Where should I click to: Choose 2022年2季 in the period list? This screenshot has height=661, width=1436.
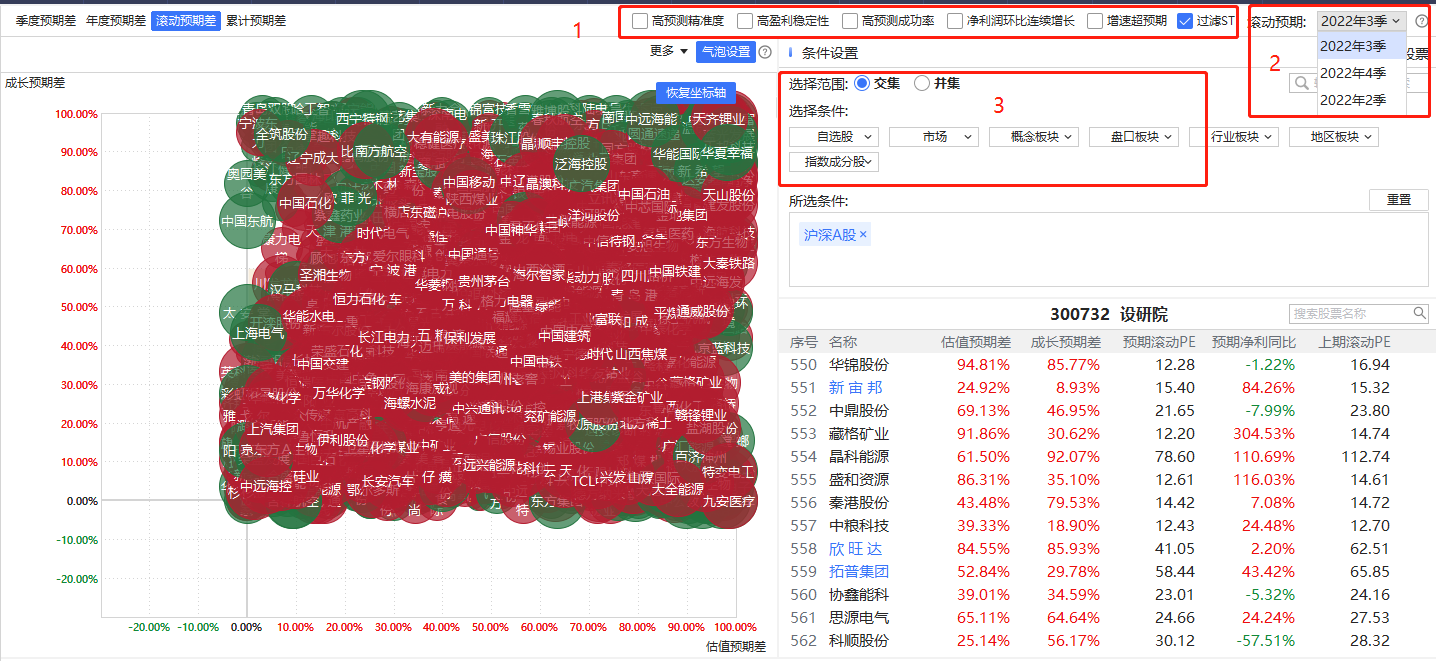point(1361,100)
